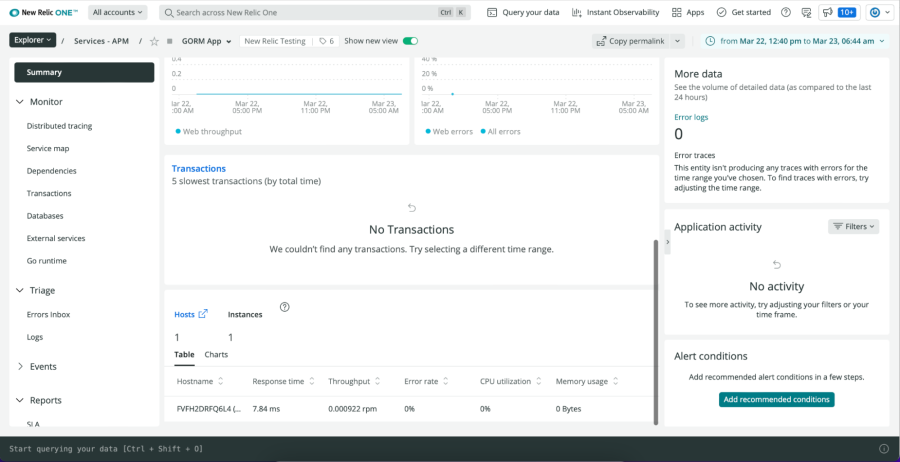The height and width of the screenshot is (462, 900).
Task: Expand the Filters dropdown in Application activity
Action: [x=853, y=227]
